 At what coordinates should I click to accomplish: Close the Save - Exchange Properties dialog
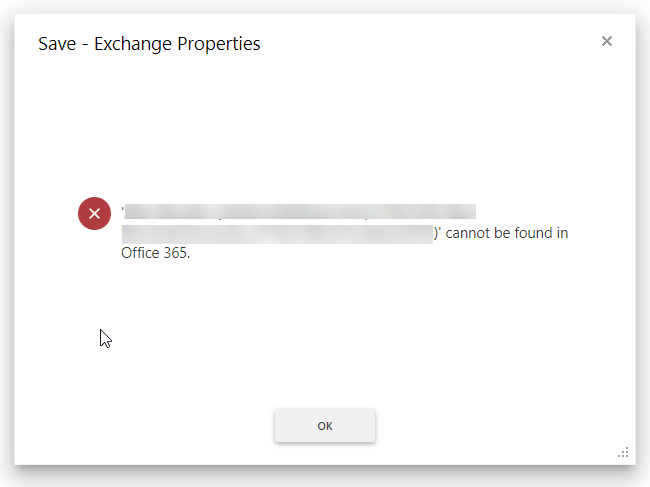click(x=607, y=41)
